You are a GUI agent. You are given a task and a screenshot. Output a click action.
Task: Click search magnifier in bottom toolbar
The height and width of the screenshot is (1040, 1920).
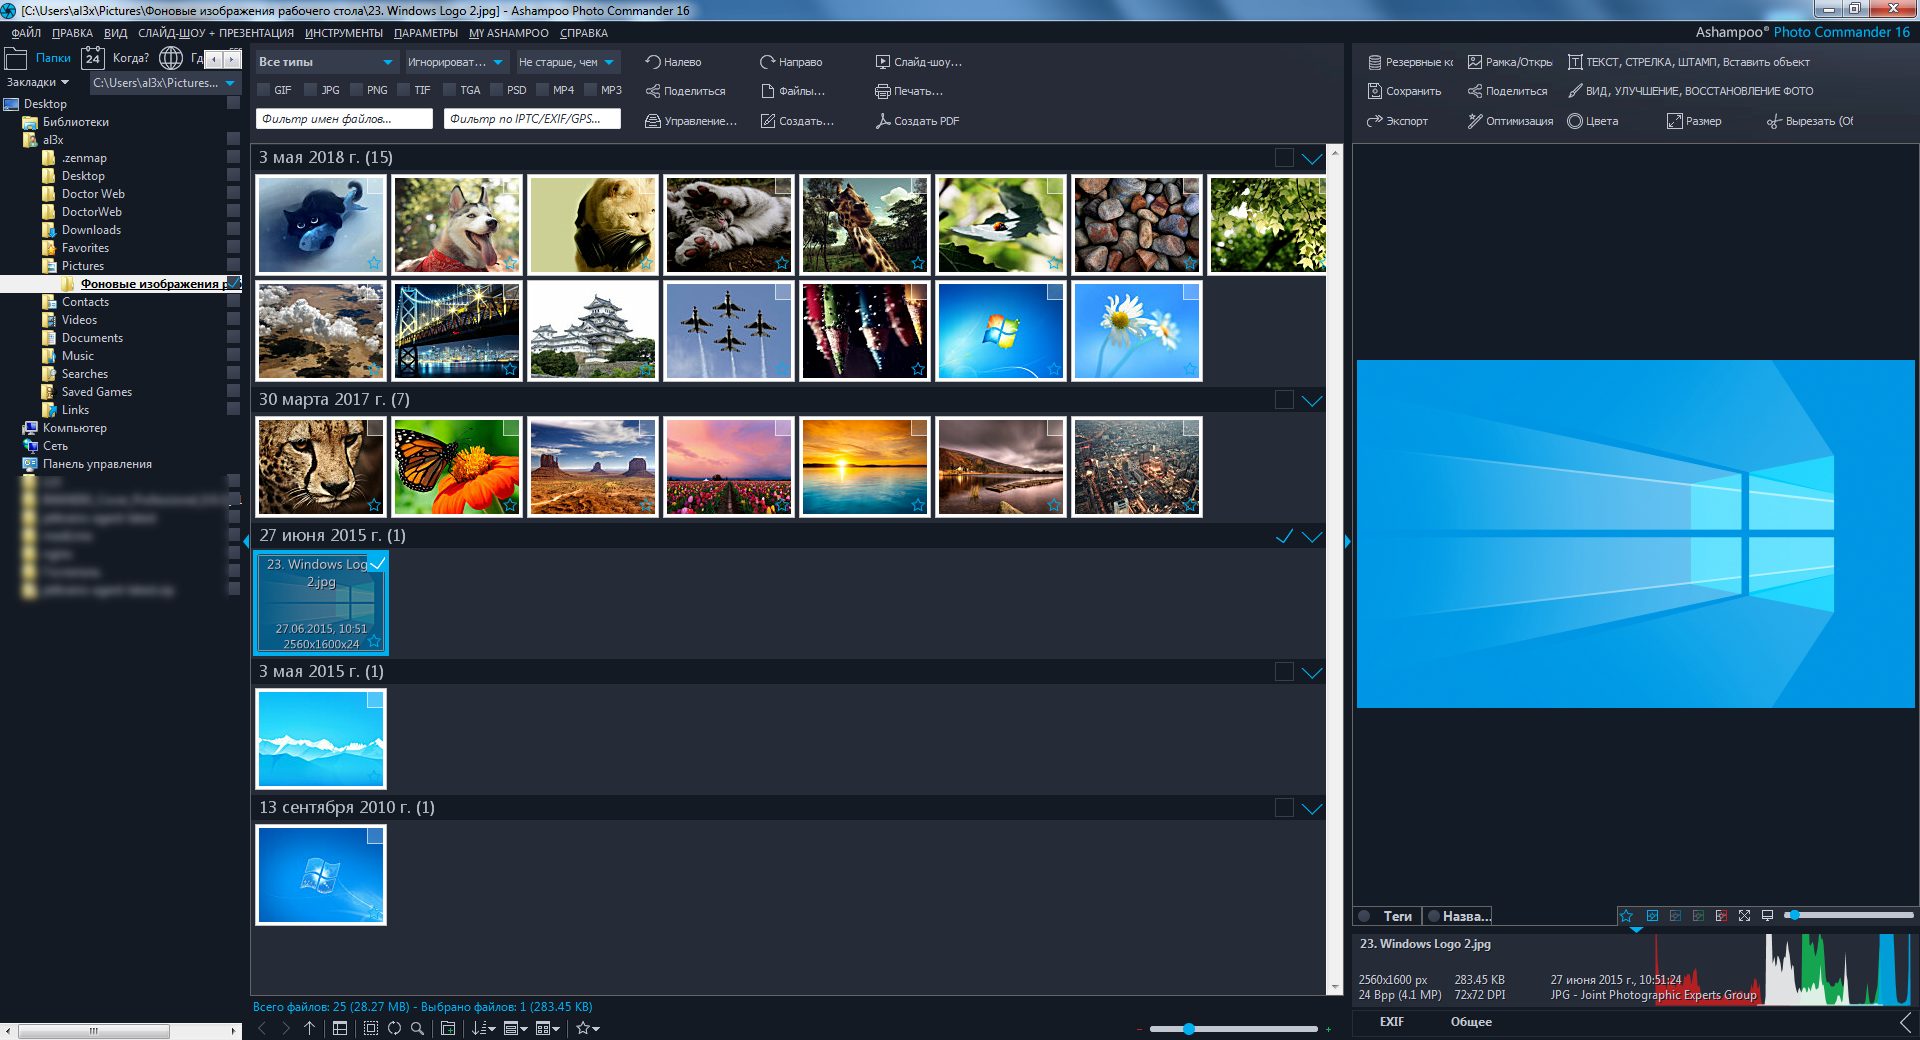pyautogui.click(x=418, y=1028)
